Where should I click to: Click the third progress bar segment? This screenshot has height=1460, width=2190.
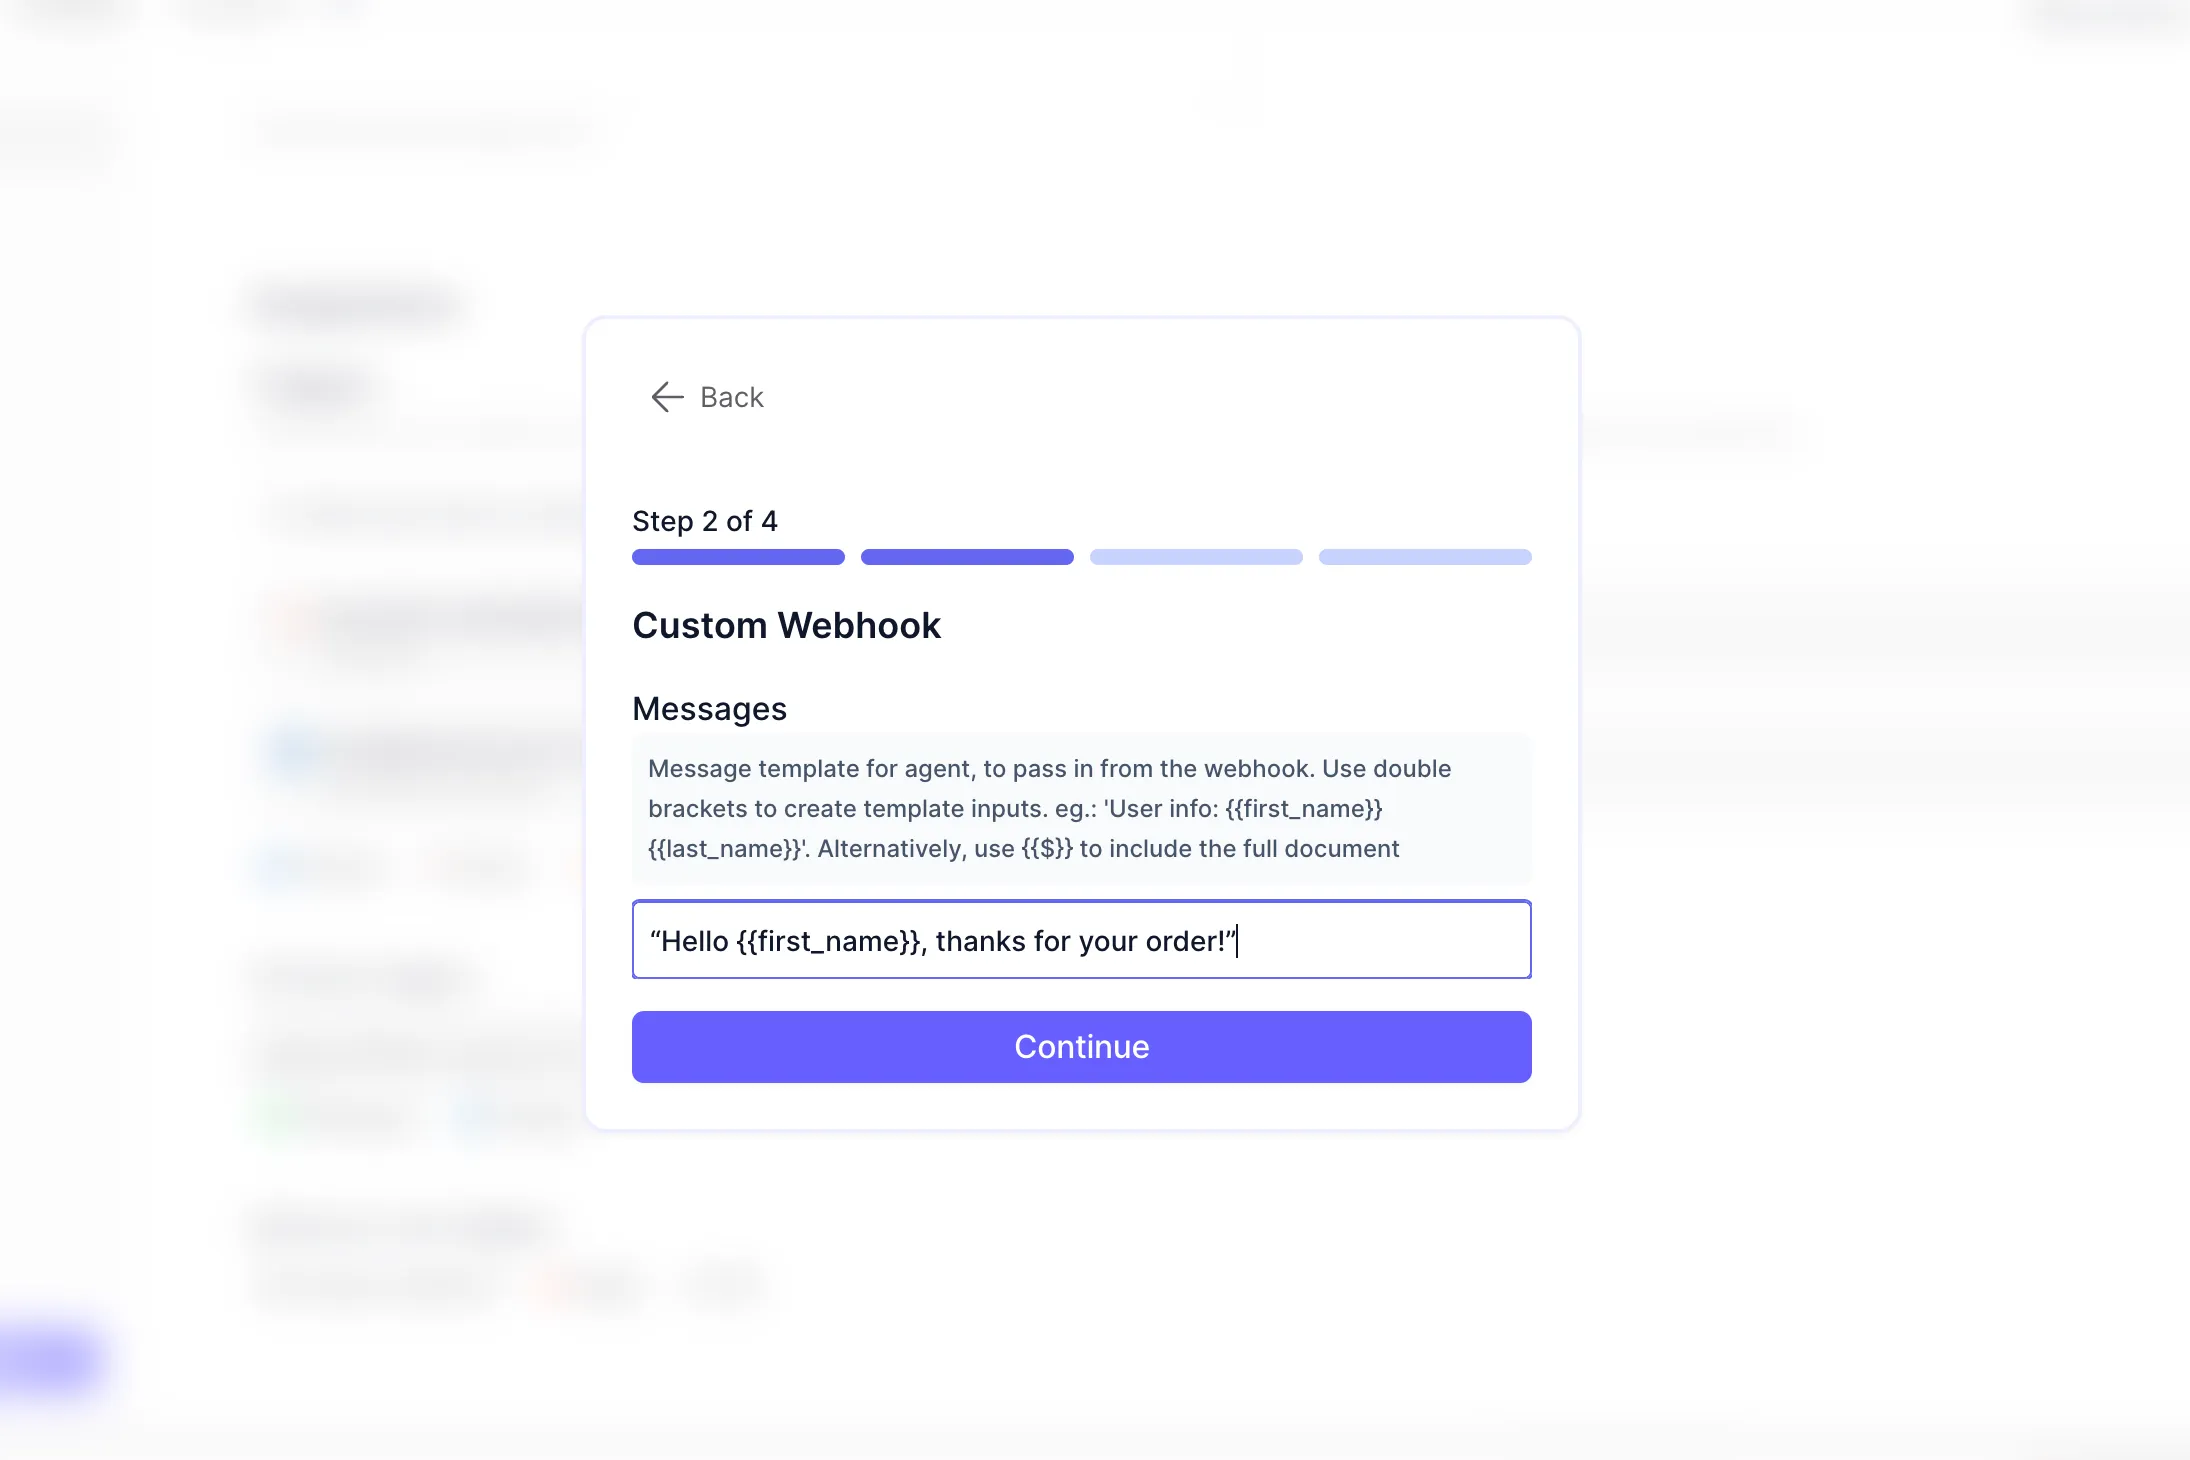(x=1196, y=557)
